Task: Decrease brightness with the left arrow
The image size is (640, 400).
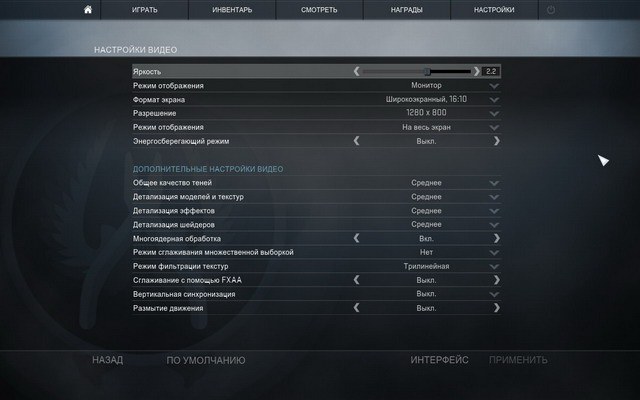Action: click(356, 71)
